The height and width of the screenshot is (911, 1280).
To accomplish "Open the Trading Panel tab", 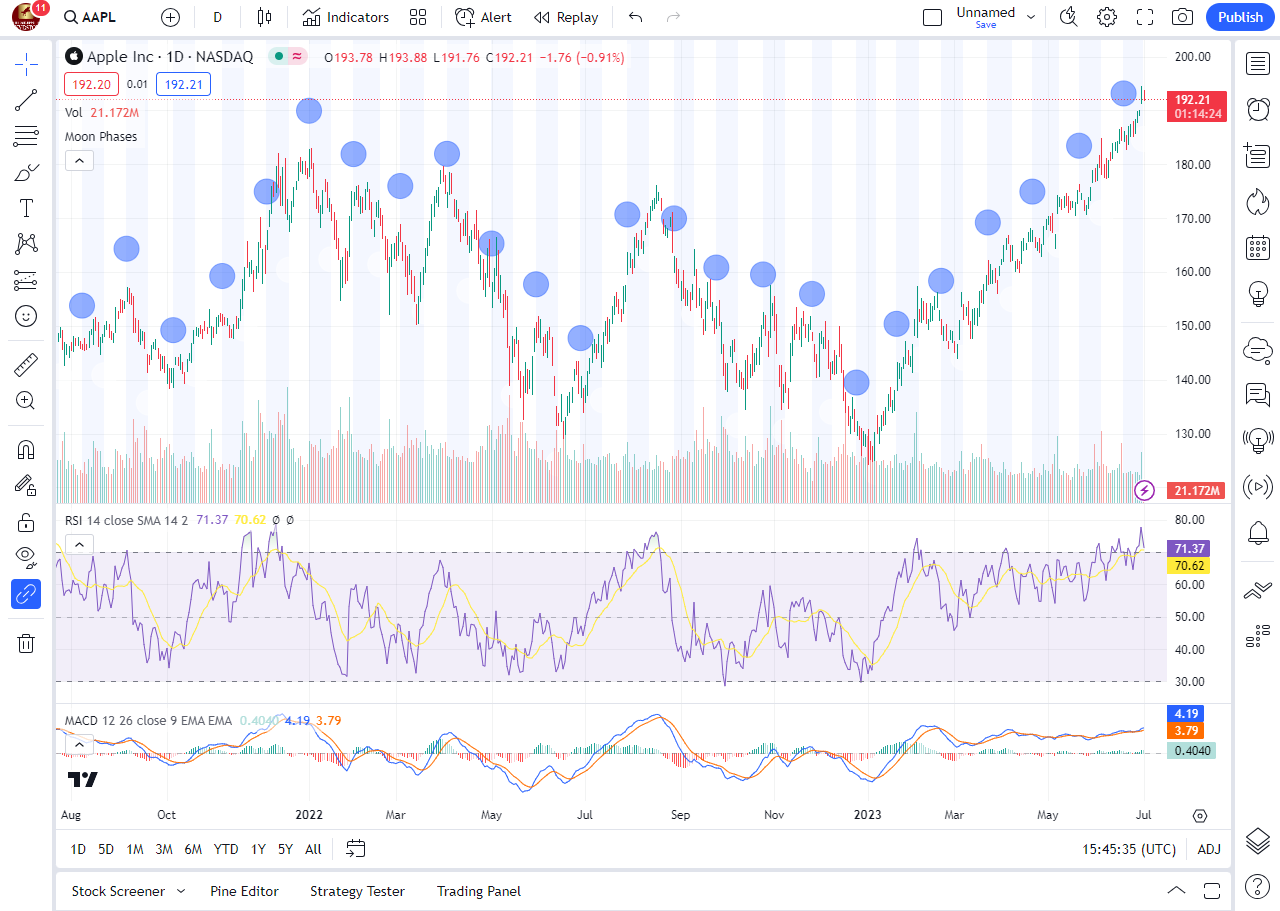I will coord(479,891).
